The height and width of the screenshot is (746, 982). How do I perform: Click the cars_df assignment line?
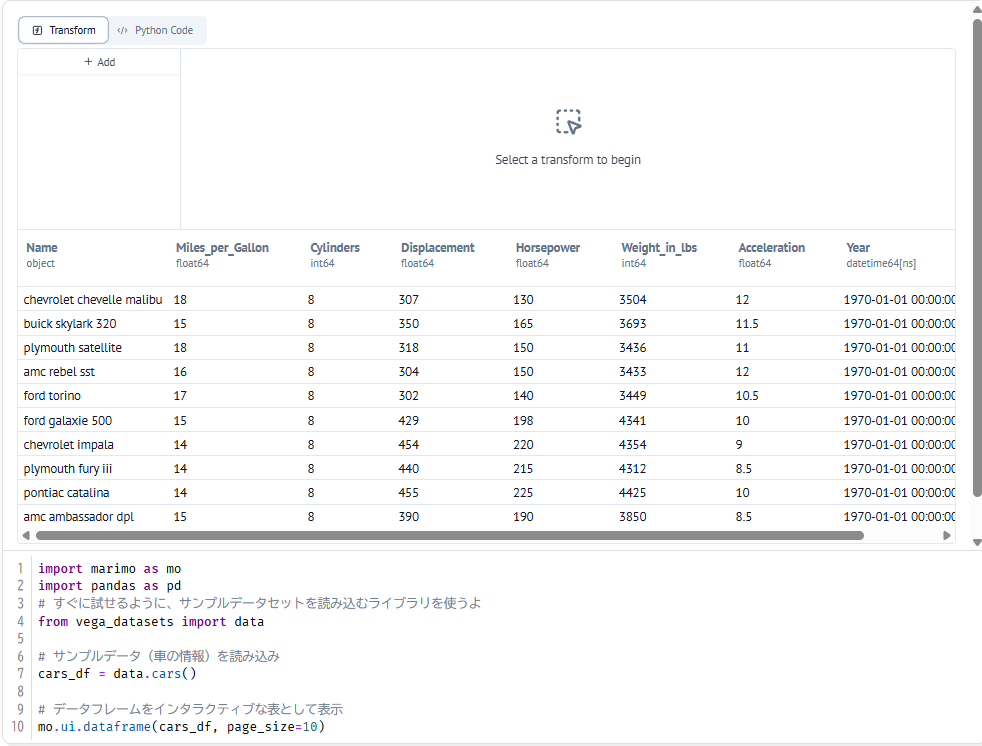117,674
